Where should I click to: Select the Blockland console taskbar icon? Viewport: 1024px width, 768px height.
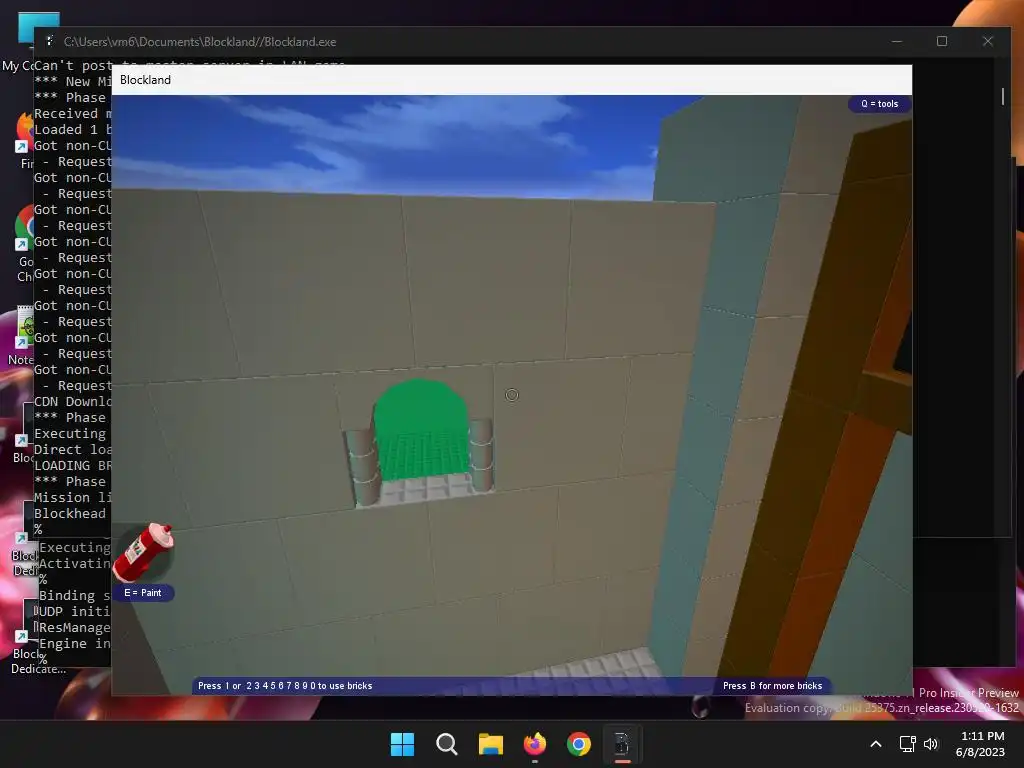(622, 744)
